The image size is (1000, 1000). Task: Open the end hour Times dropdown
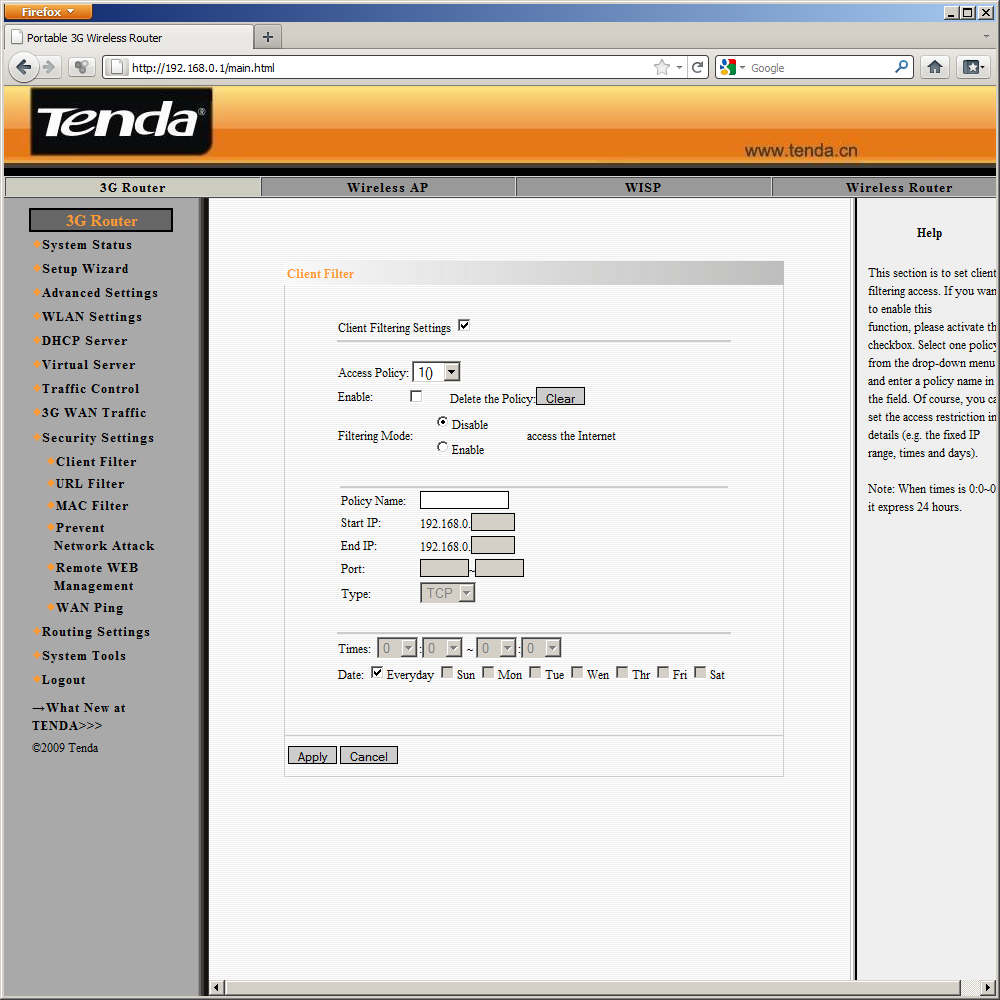click(x=496, y=648)
